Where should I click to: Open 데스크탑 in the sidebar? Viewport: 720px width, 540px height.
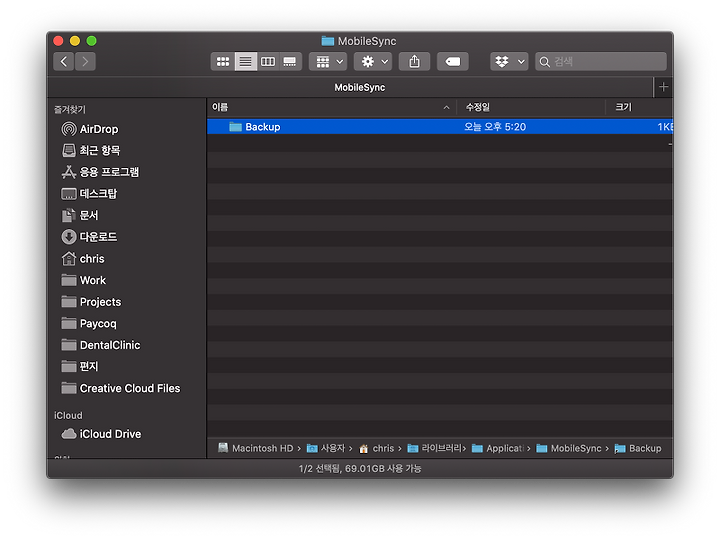point(89,193)
